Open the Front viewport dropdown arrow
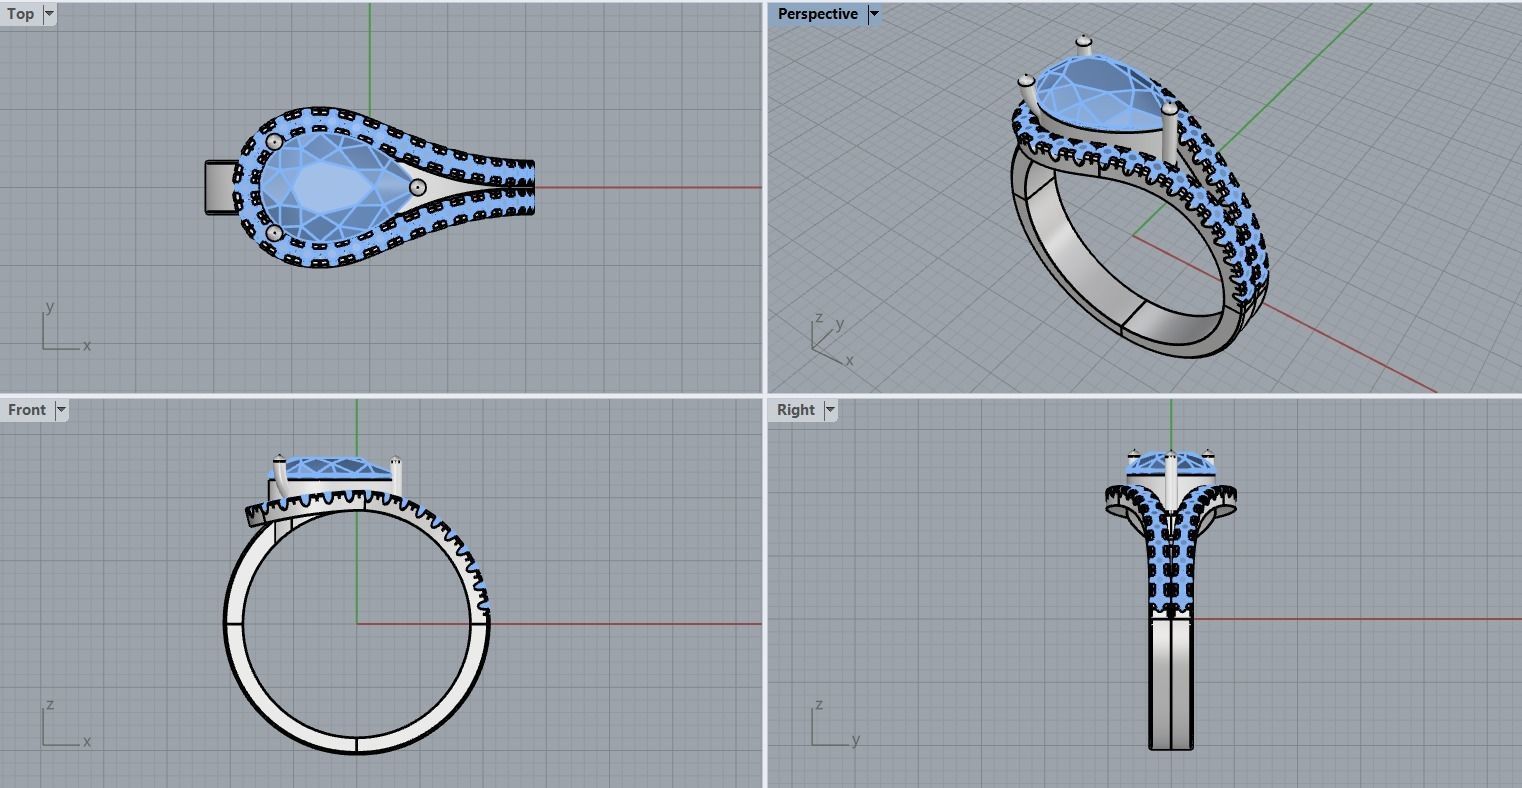1522x788 pixels. (x=61, y=410)
